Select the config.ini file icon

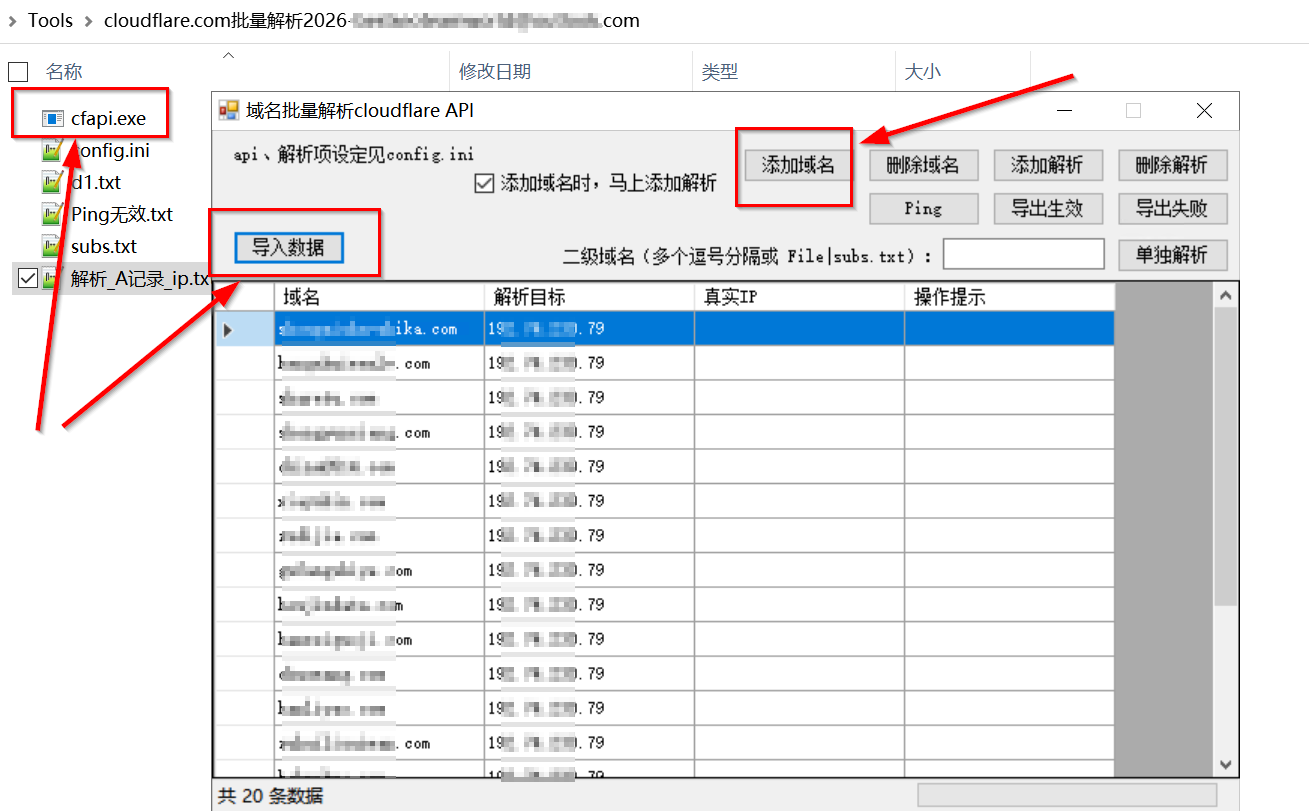(53, 150)
